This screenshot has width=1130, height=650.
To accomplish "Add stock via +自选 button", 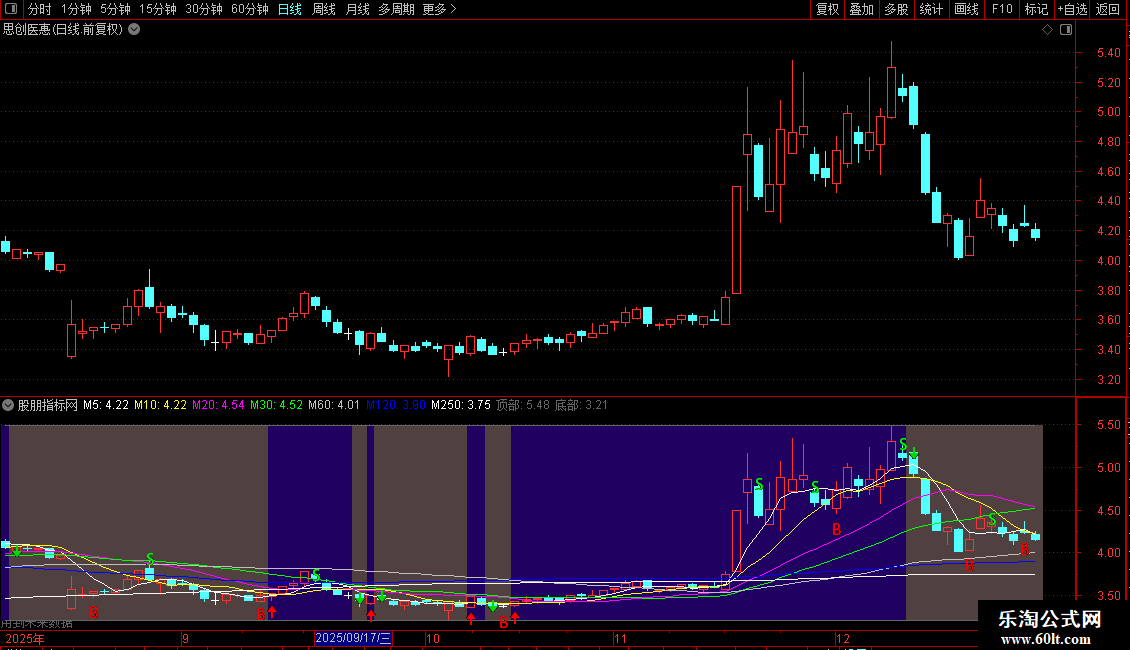I will coord(1072,9).
